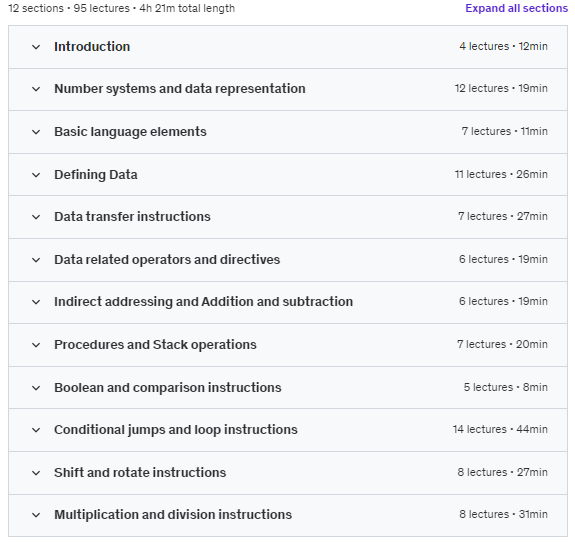Click the '4 lectures • 12min' label
575x544 pixels.
pos(503,47)
